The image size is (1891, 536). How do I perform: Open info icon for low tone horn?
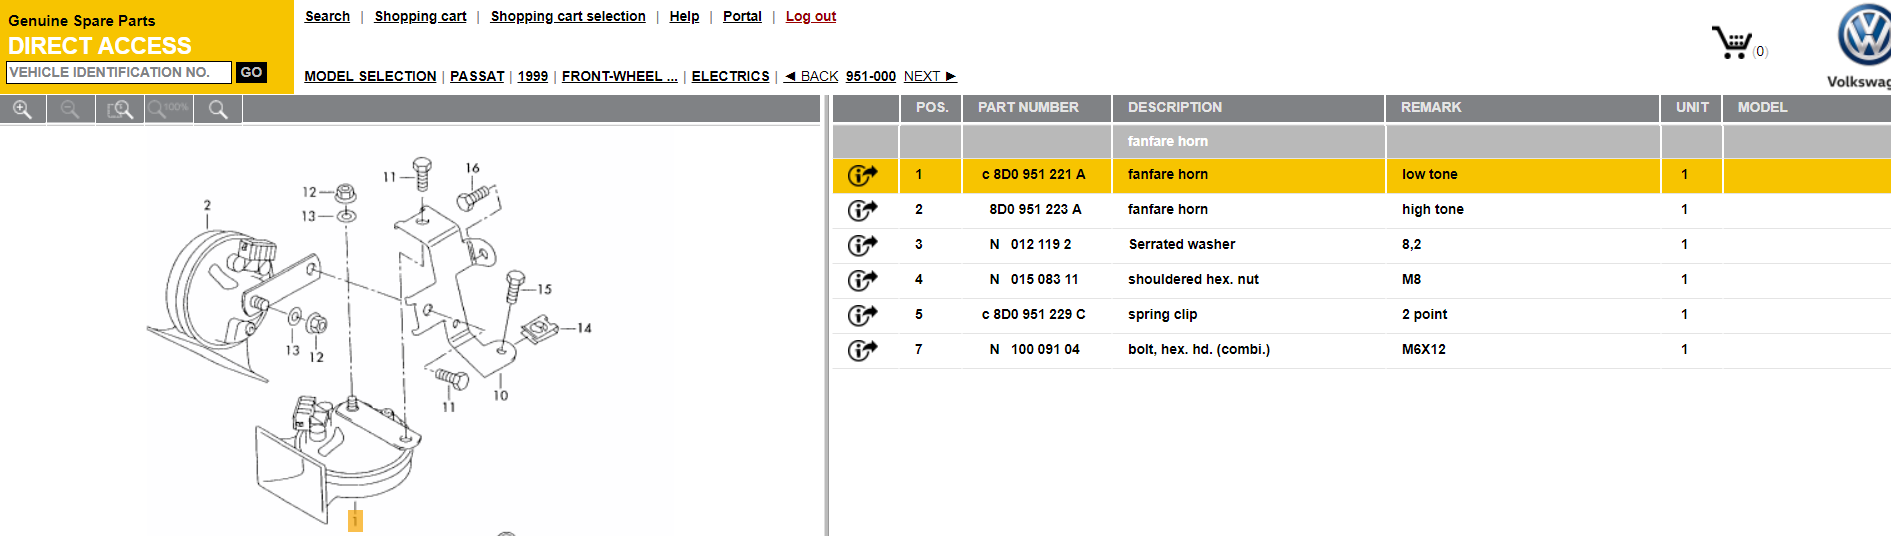click(x=862, y=175)
